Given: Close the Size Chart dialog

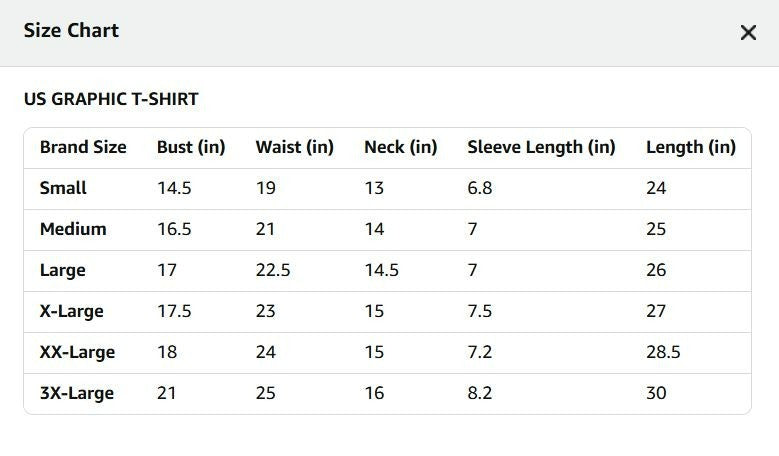Looking at the screenshot, I should click(748, 33).
